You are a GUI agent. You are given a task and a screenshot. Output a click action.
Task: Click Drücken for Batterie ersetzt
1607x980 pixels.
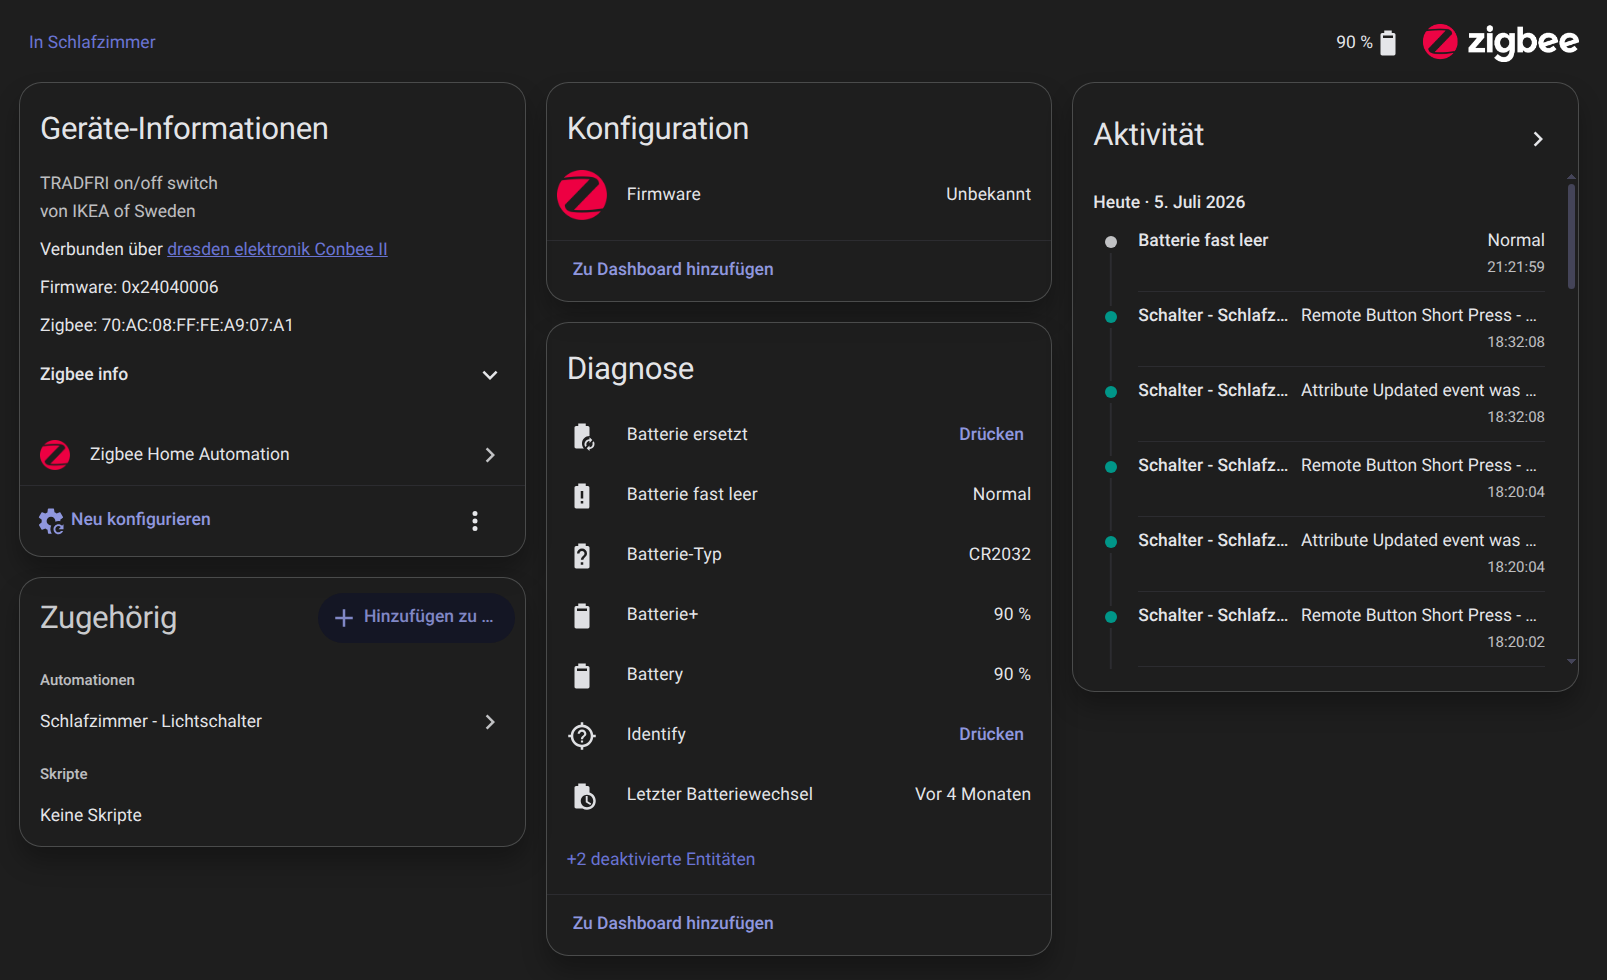(x=991, y=434)
